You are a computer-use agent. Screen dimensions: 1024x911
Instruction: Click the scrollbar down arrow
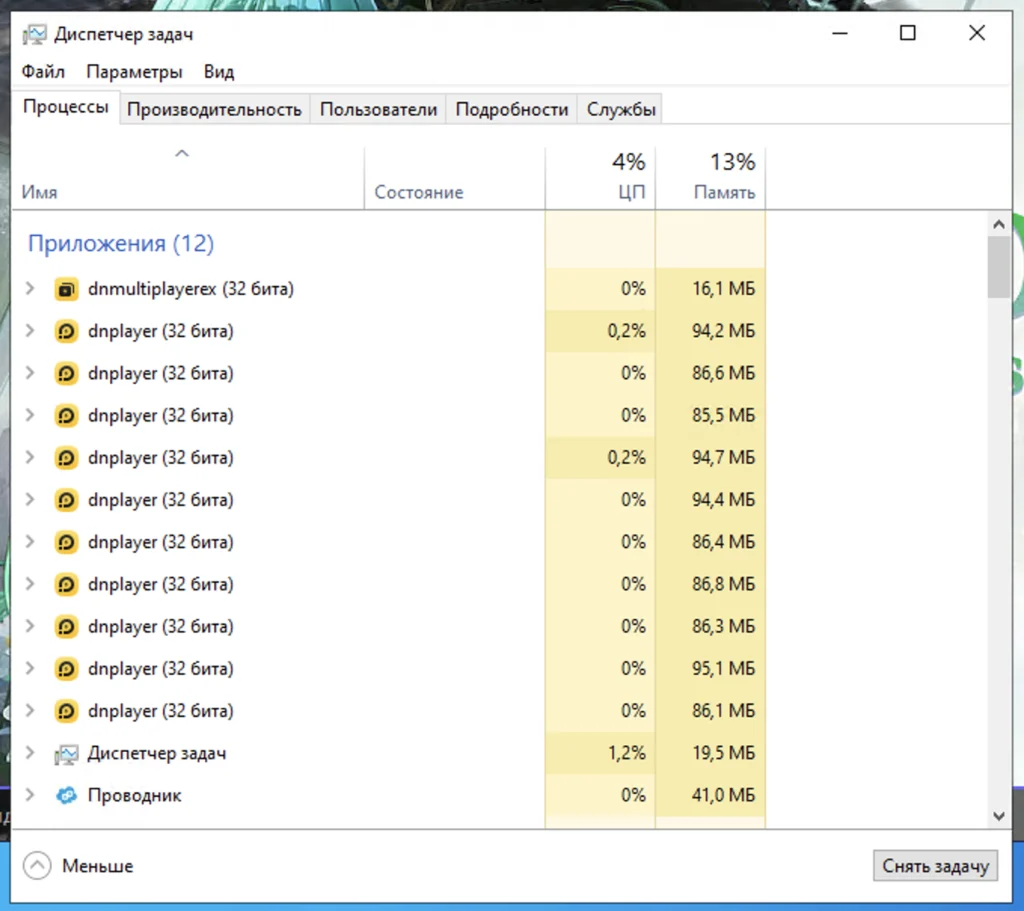click(999, 816)
